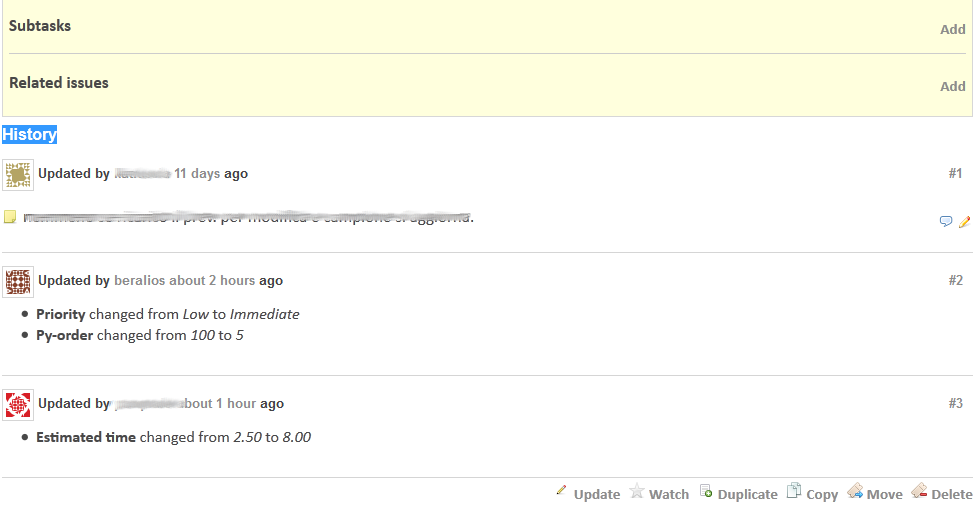Viewport: 975px width, 512px height.
Task: Click the Delete icon at bottom right
Action: [920, 491]
